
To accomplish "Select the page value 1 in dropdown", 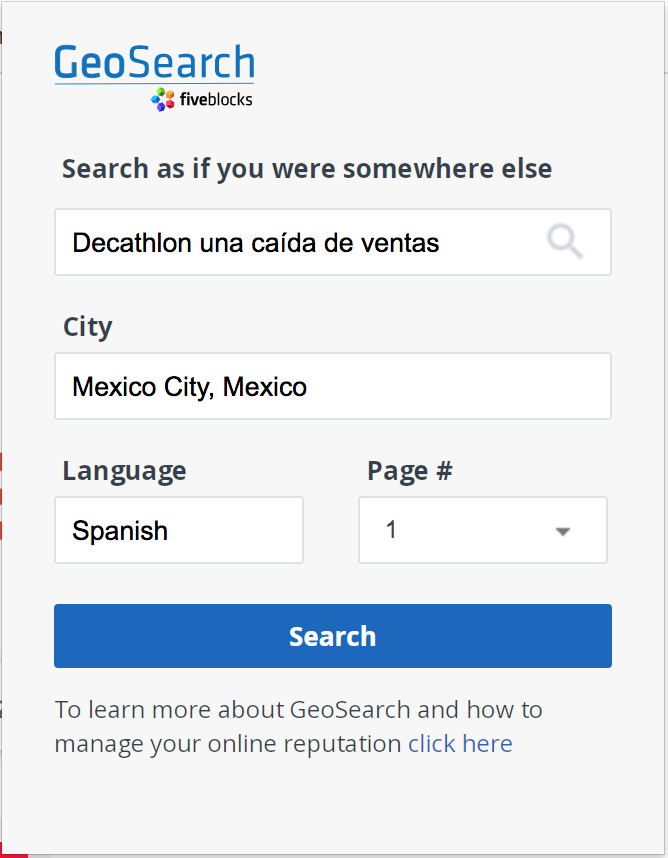I will pos(391,530).
